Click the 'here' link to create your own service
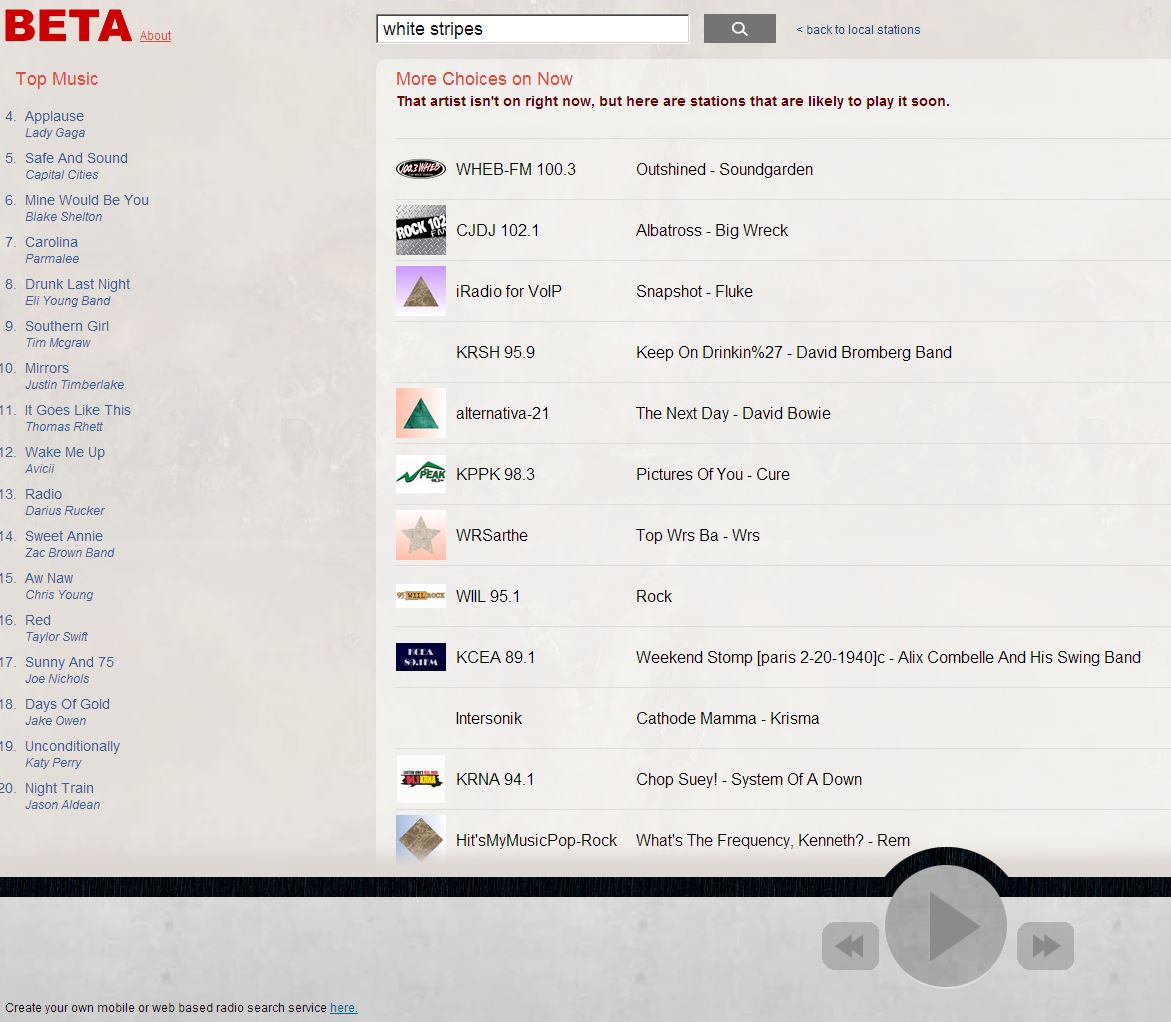This screenshot has width=1171, height=1022. (x=344, y=1007)
